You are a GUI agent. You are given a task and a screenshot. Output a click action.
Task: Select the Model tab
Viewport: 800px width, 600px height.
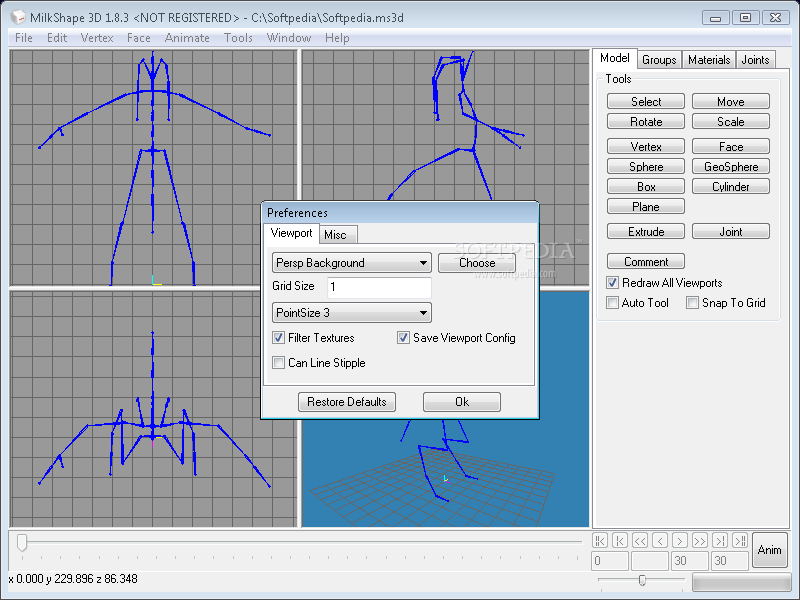pyautogui.click(x=615, y=58)
